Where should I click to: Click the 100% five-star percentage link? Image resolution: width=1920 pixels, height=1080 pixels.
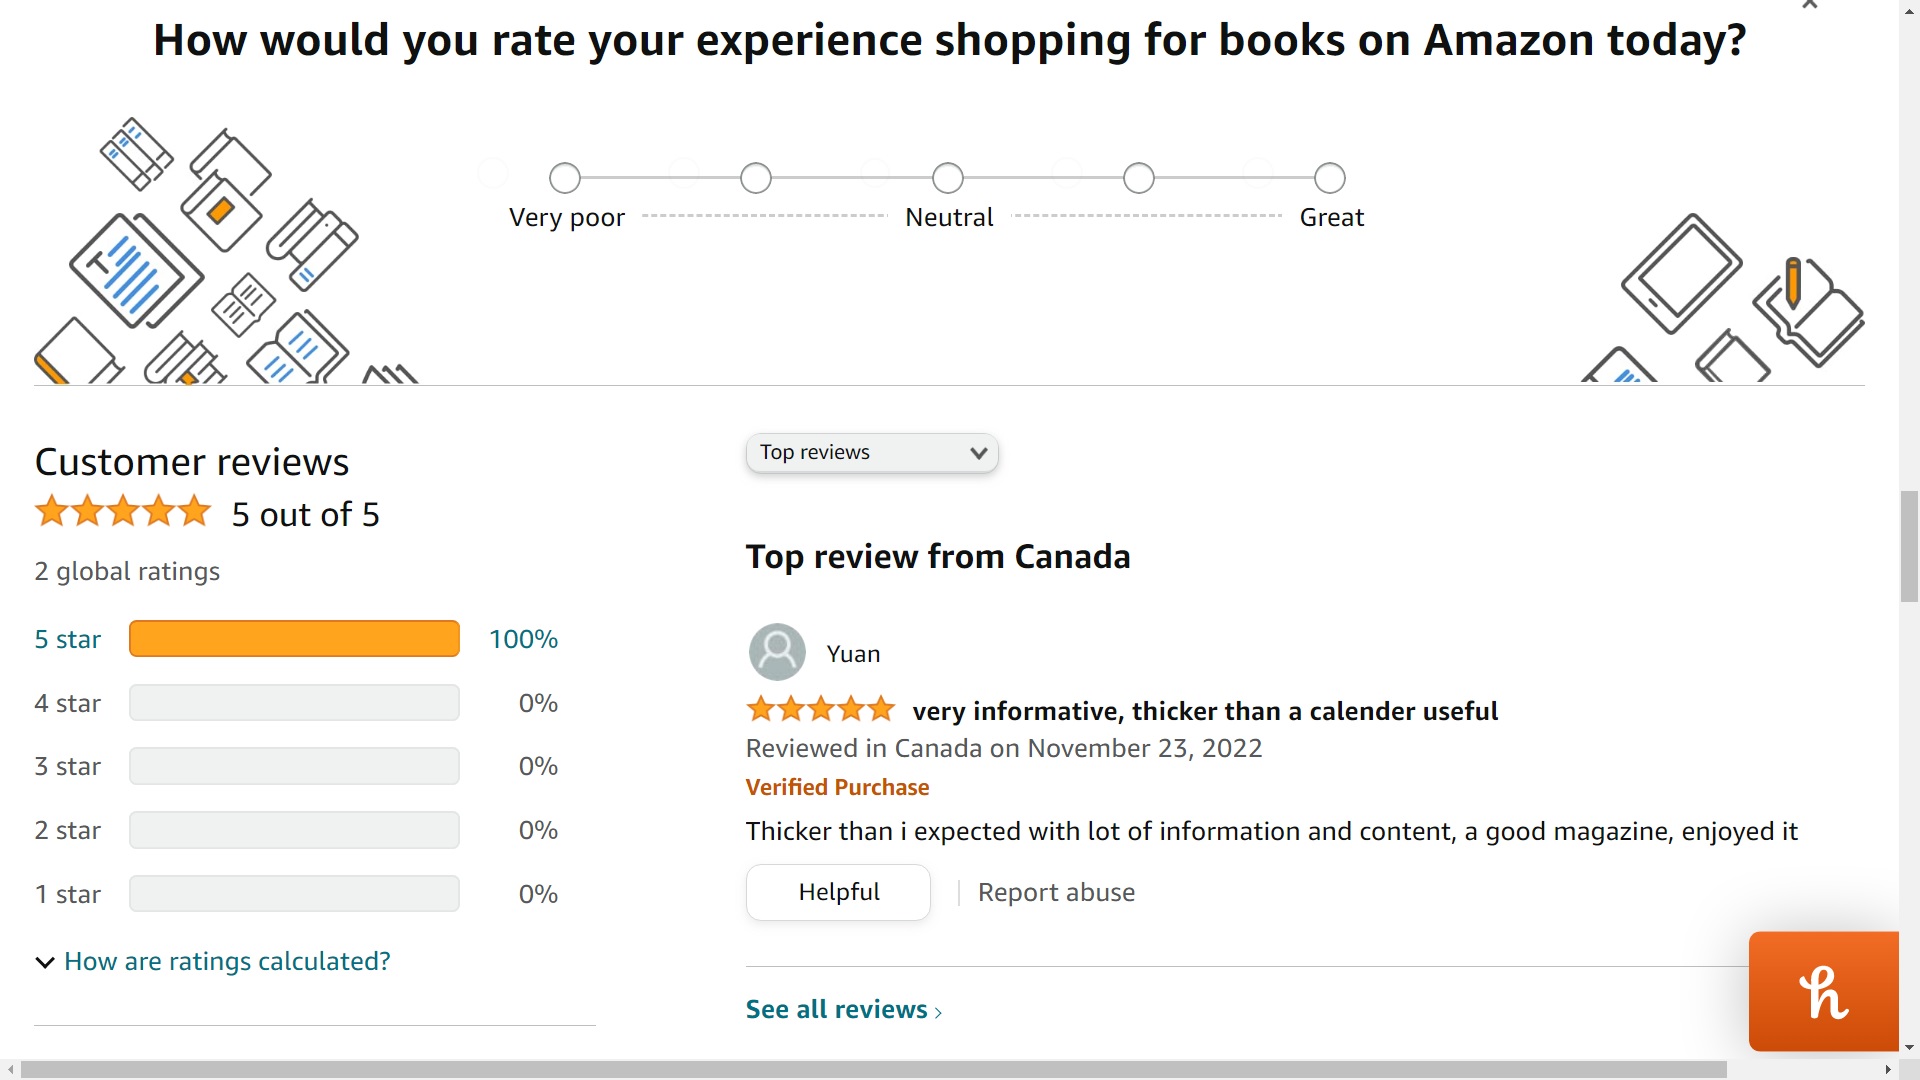(x=523, y=639)
